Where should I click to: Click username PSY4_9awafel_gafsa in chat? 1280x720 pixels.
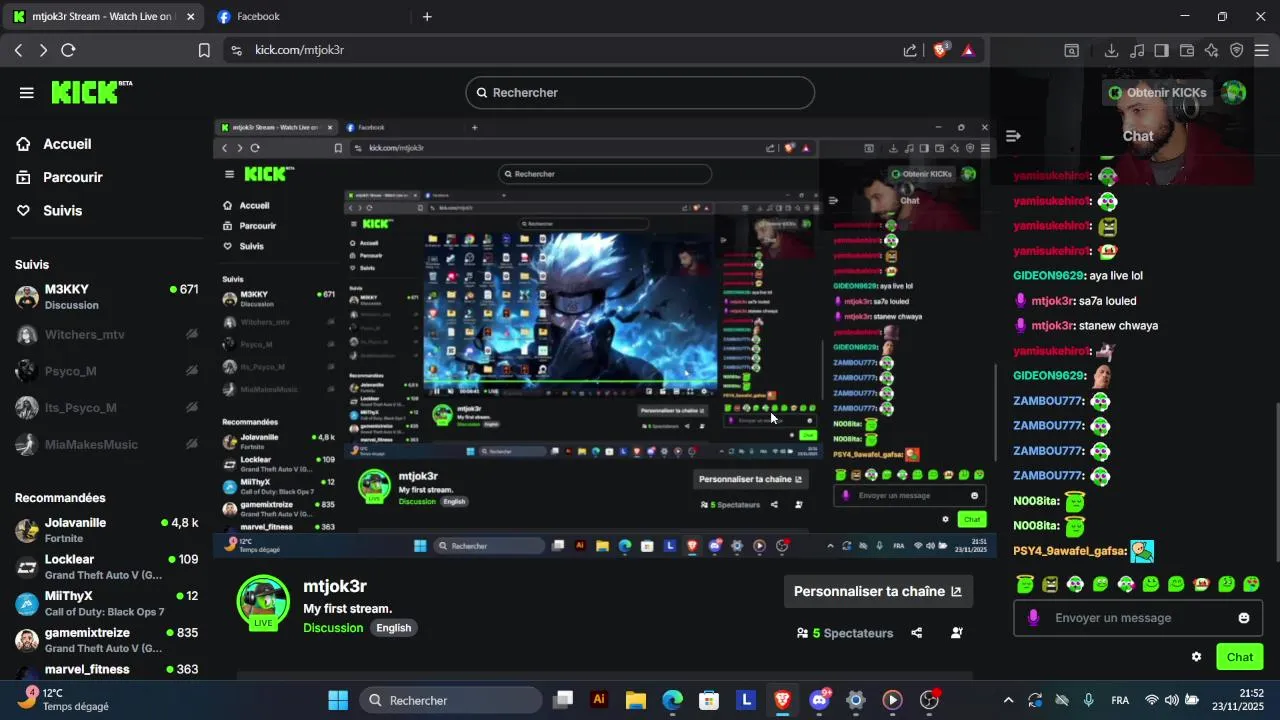1070,551
